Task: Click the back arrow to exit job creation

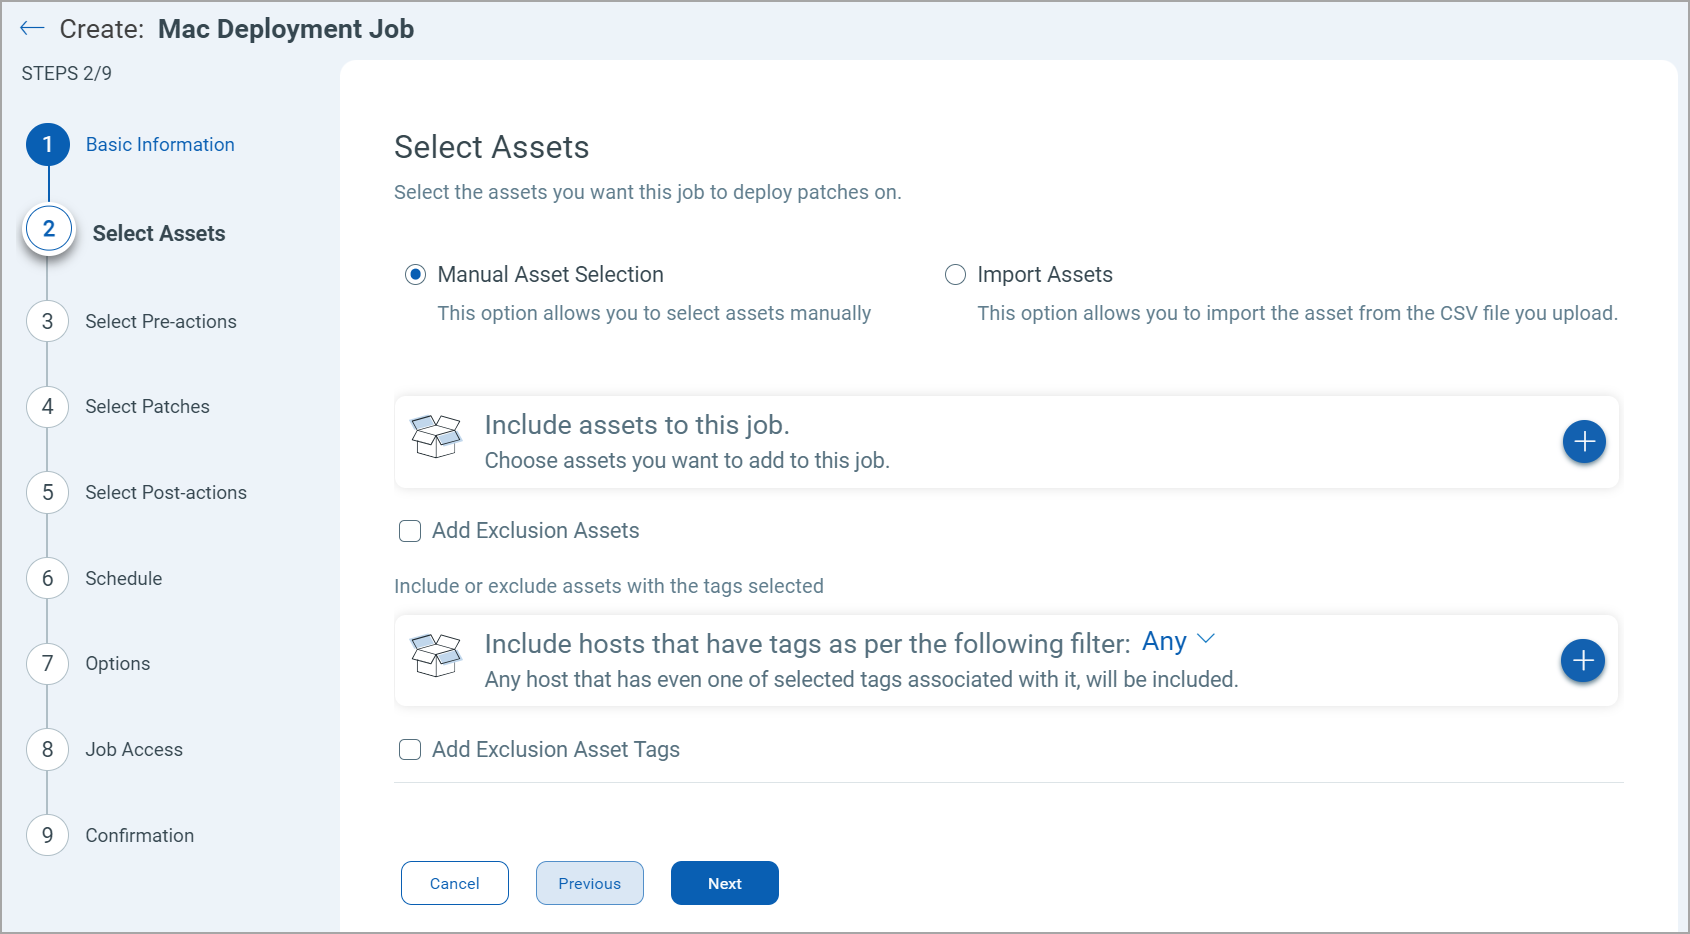Action: point(31,28)
